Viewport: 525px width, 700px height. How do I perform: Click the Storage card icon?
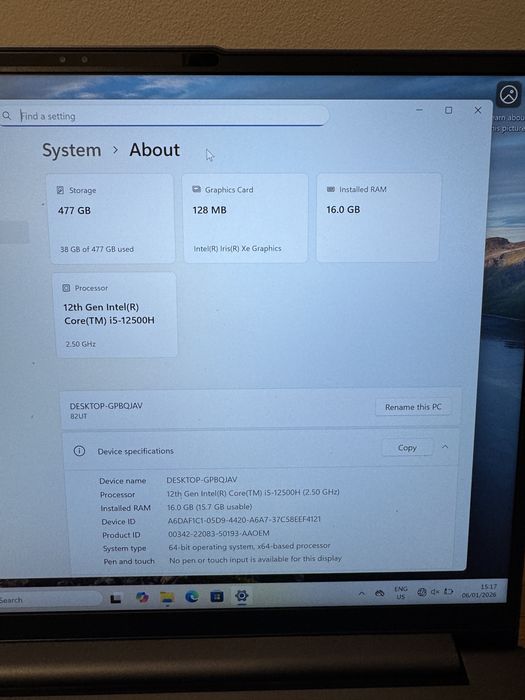(60, 190)
